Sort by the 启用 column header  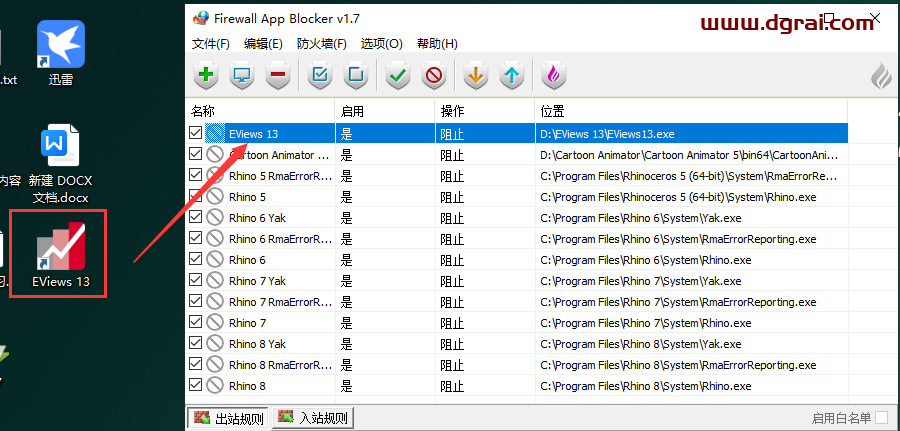click(x=385, y=111)
